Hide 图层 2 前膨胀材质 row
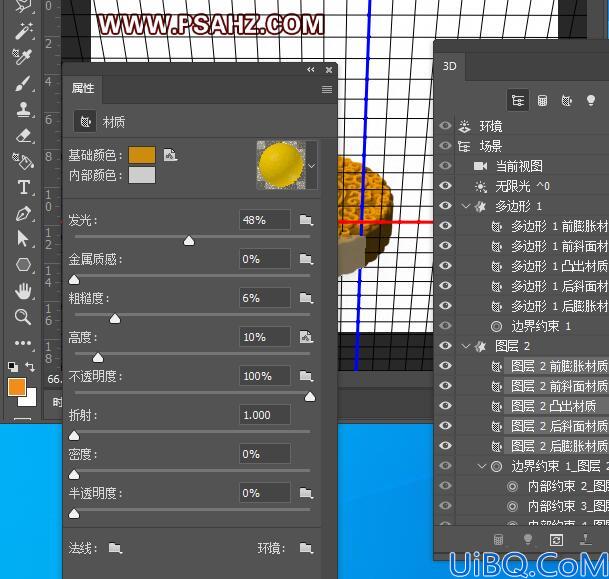The width and height of the screenshot is (609, 579). pos(445,365)
